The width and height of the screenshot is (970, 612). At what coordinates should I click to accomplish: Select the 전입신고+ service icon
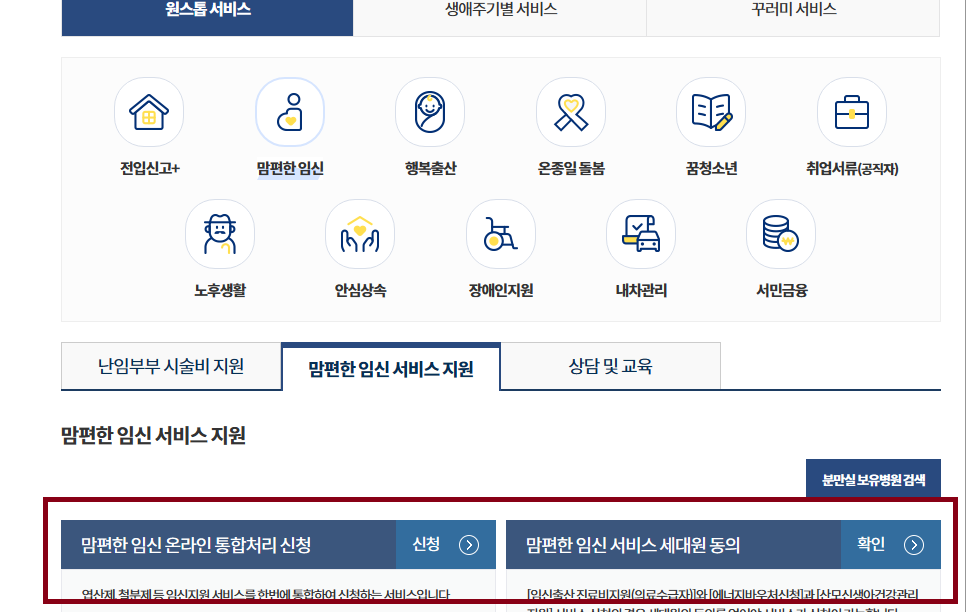pos(148,112)
